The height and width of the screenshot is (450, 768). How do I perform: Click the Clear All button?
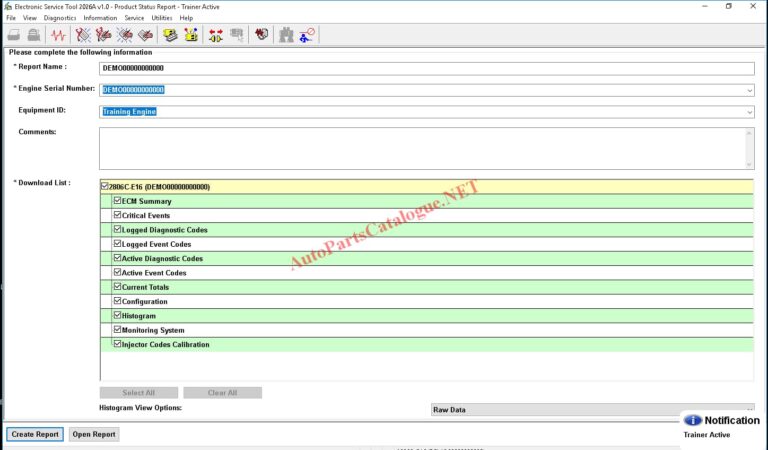click(222, 393)
